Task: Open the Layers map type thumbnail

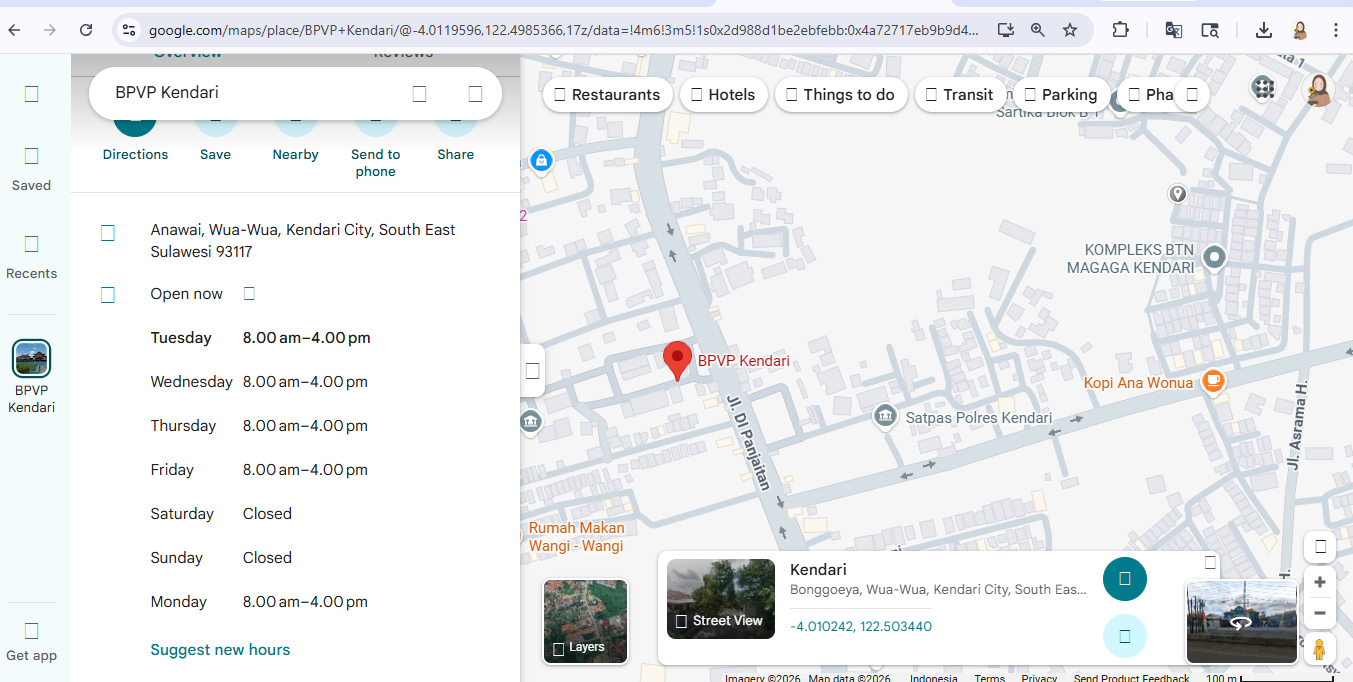Action: 585,621
